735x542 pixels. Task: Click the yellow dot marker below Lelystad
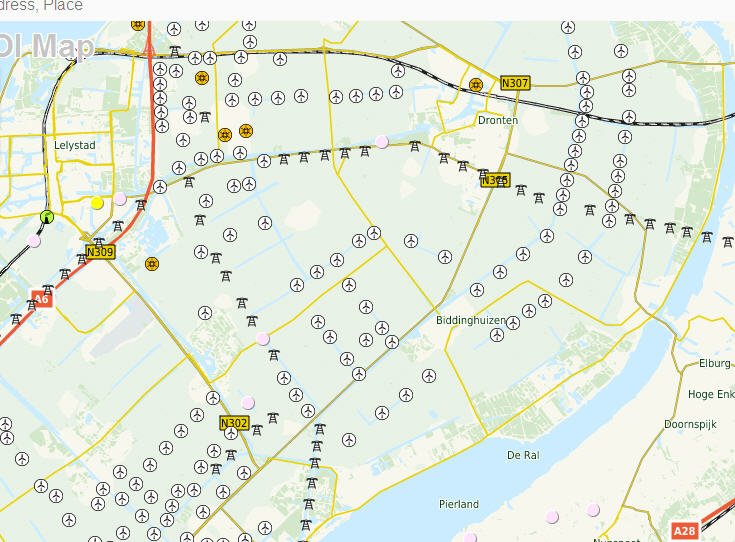(97, 203)
